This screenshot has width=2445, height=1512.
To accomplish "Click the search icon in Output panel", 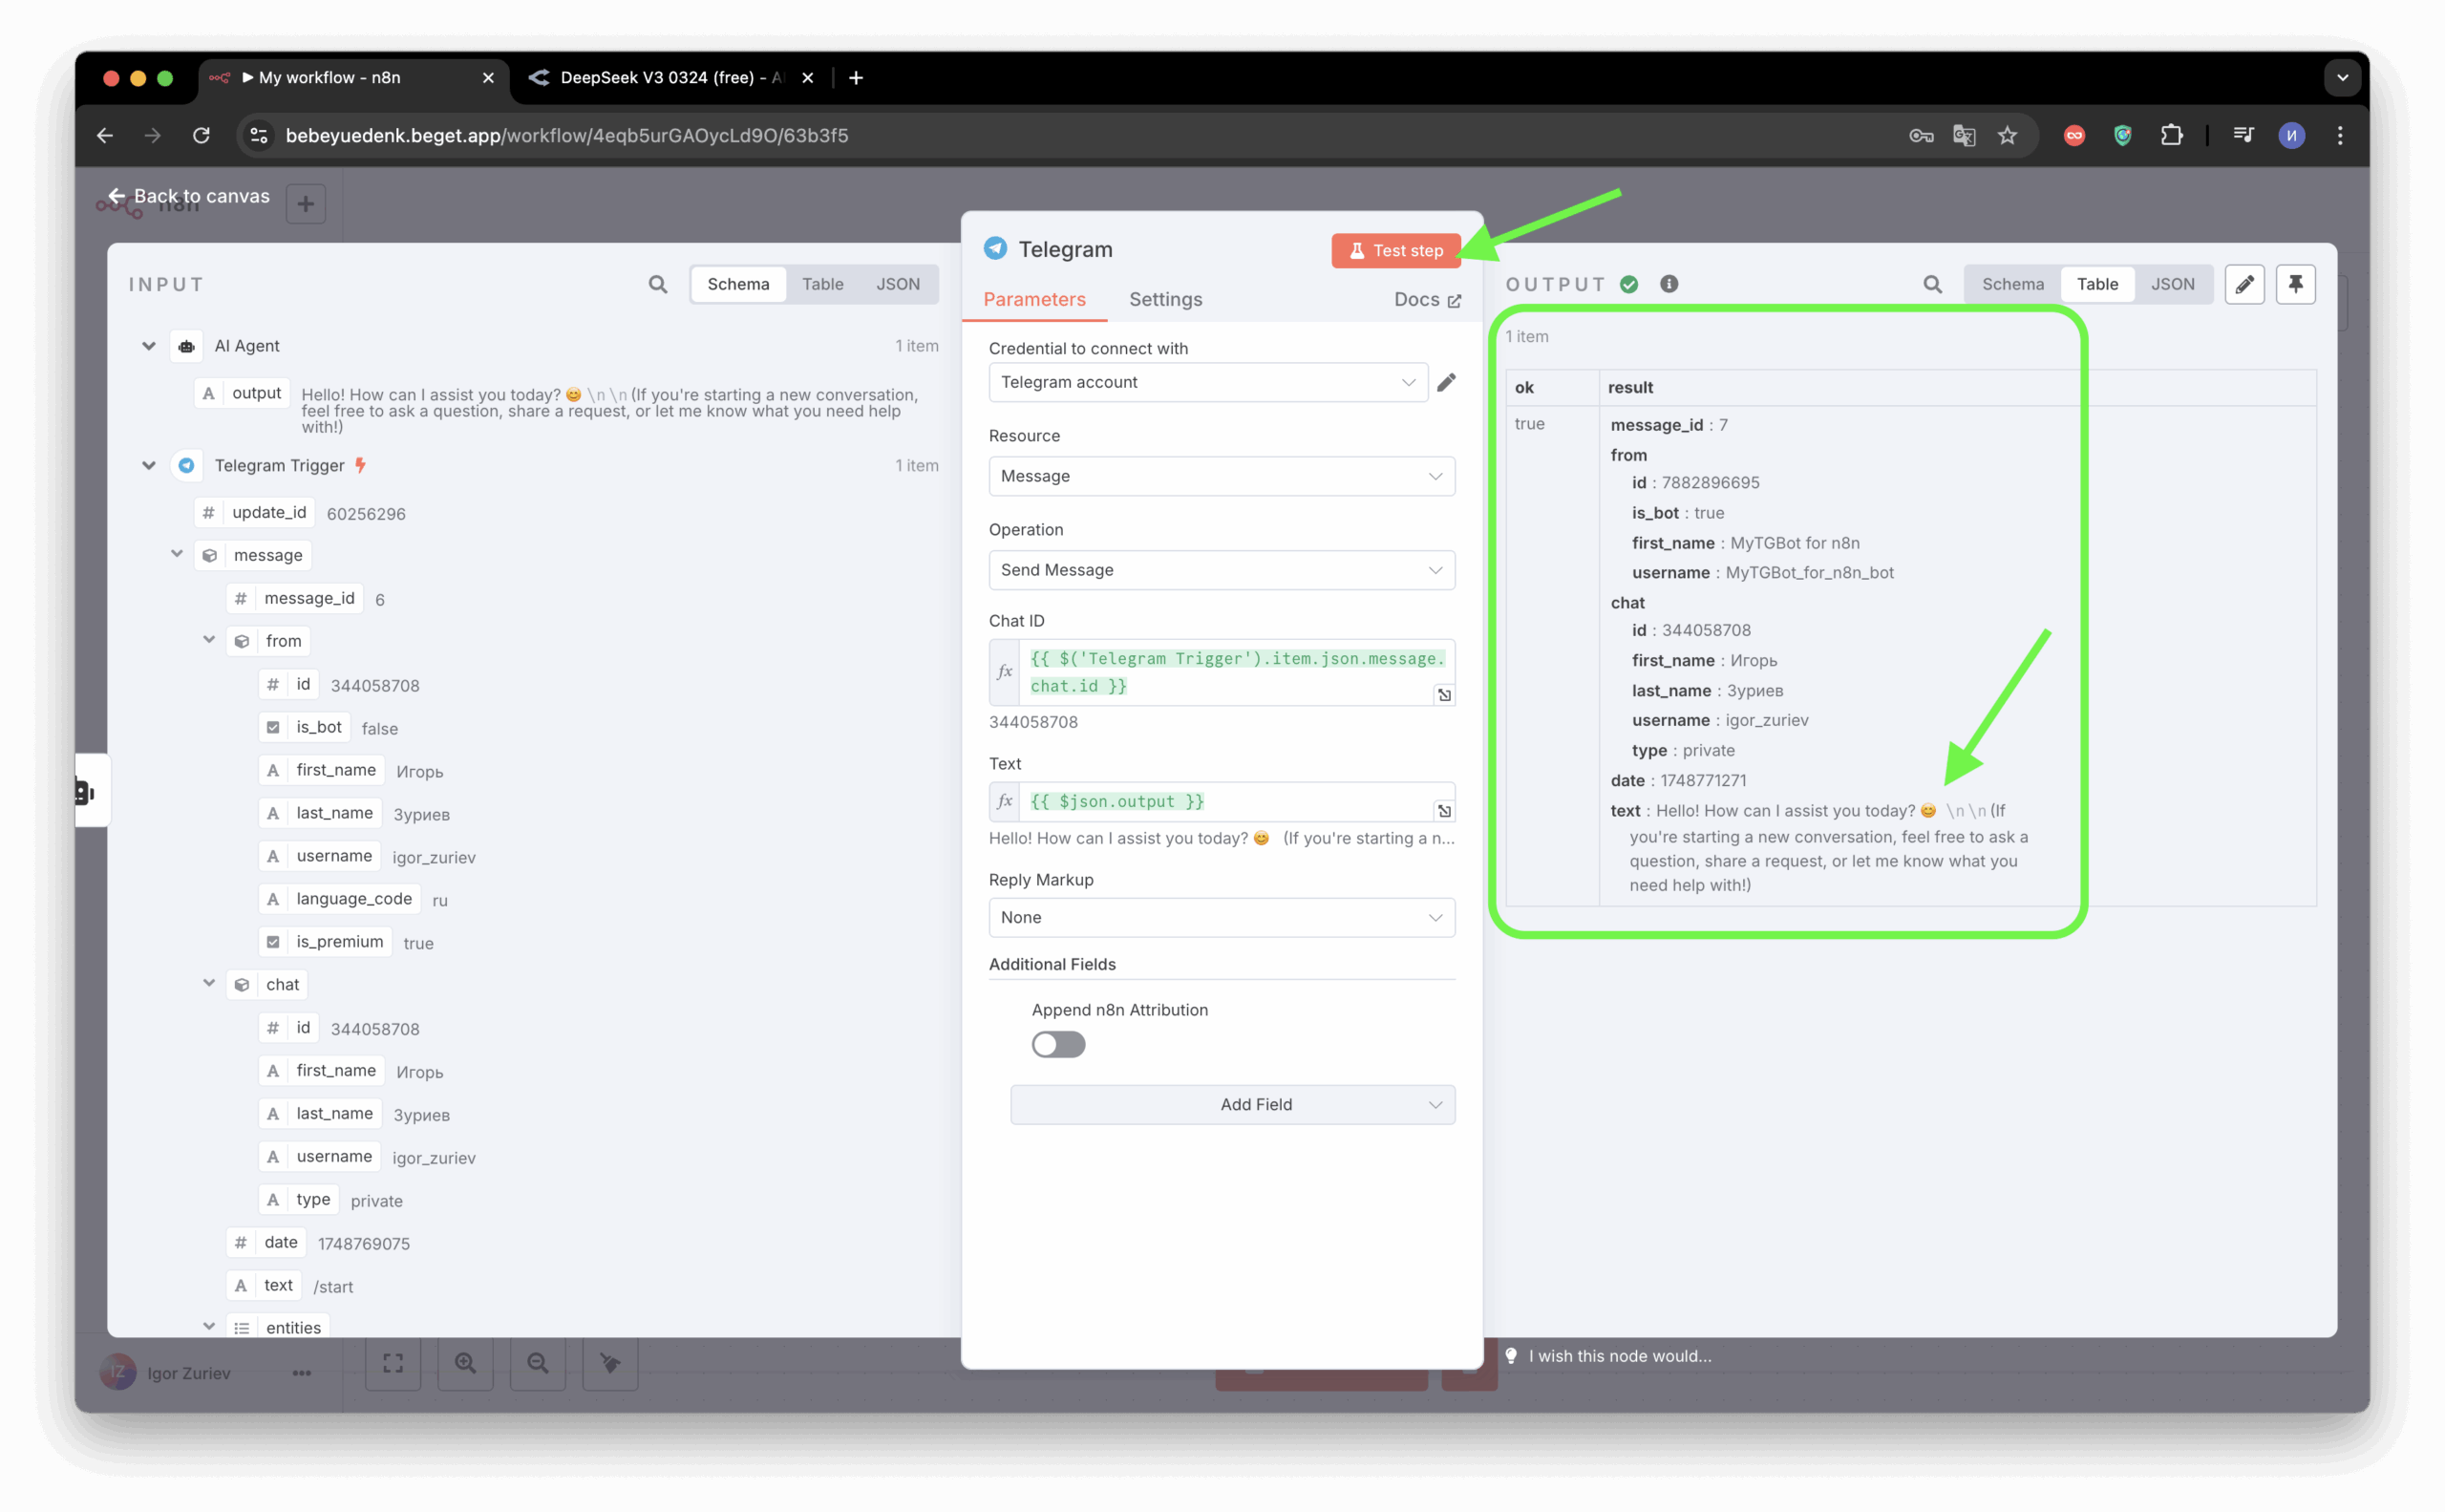I will [x=1932, y=284].
